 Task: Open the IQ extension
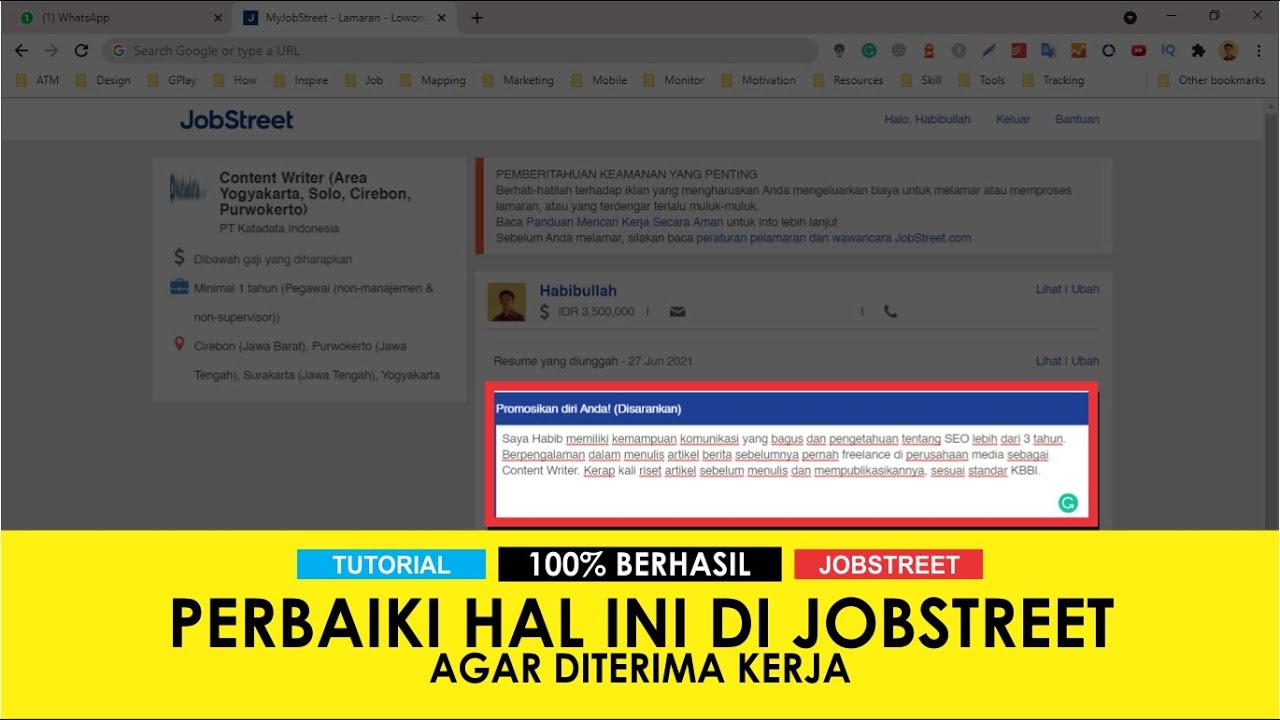click(1168, 50)
